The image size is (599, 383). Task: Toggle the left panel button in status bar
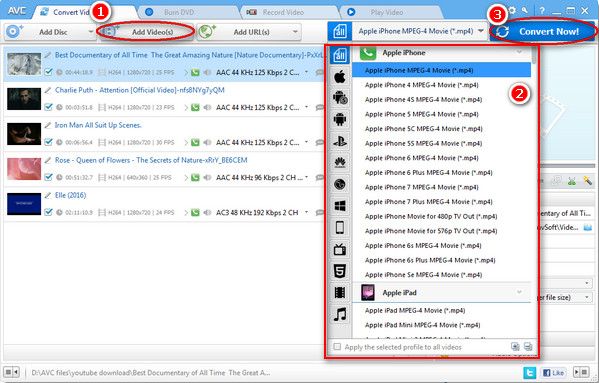coord(11,372)
